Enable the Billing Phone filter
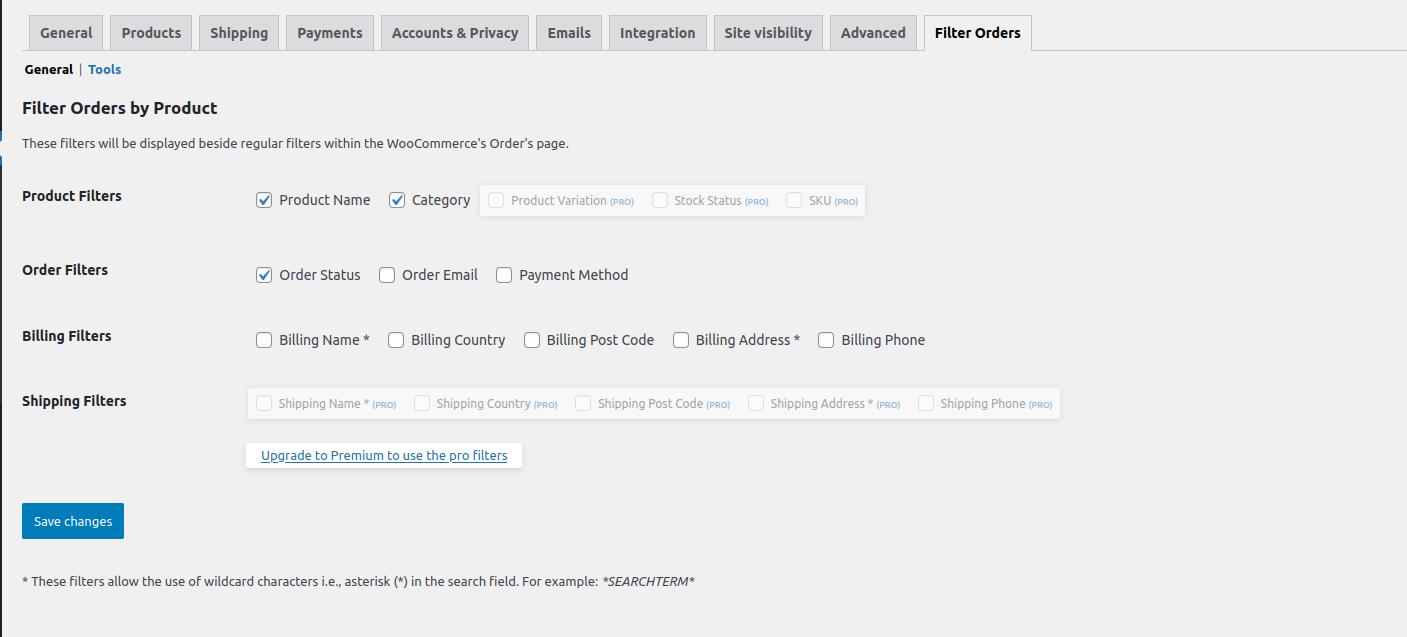 point(826,340)
